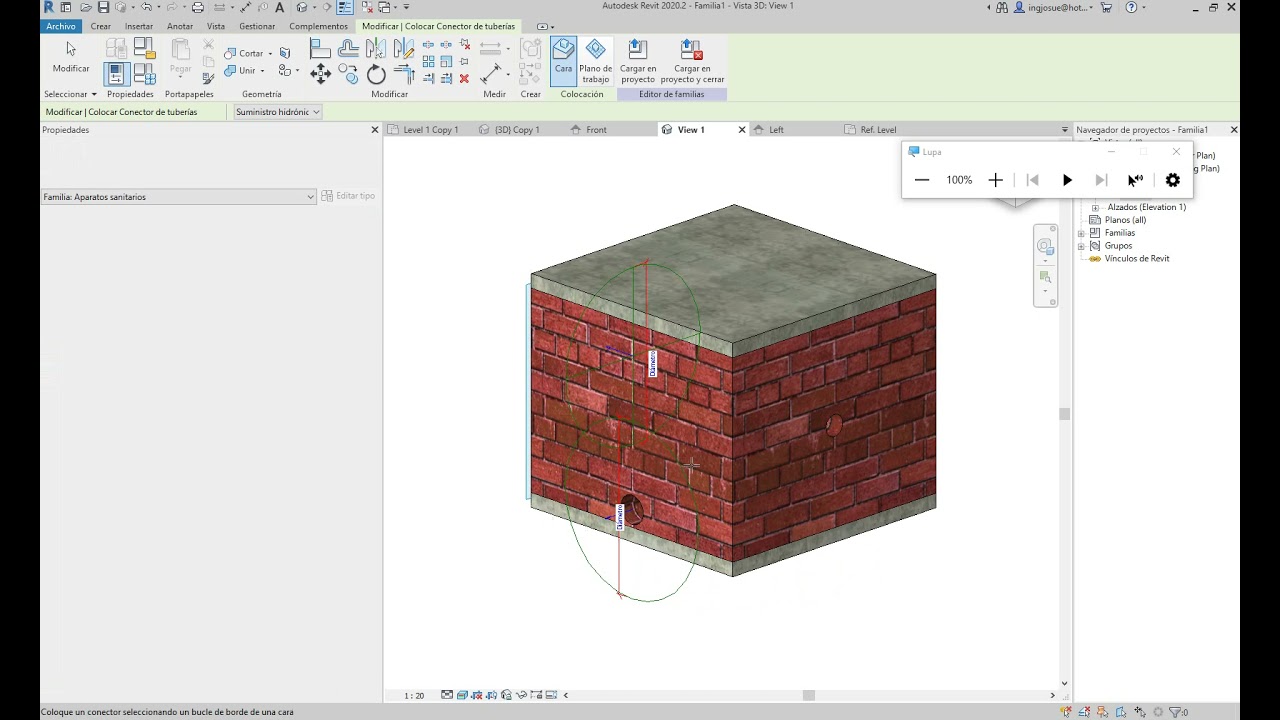Close the View 1 tab
The width and height of the screenshot is (1280, 720).
(x=742, y=130)
